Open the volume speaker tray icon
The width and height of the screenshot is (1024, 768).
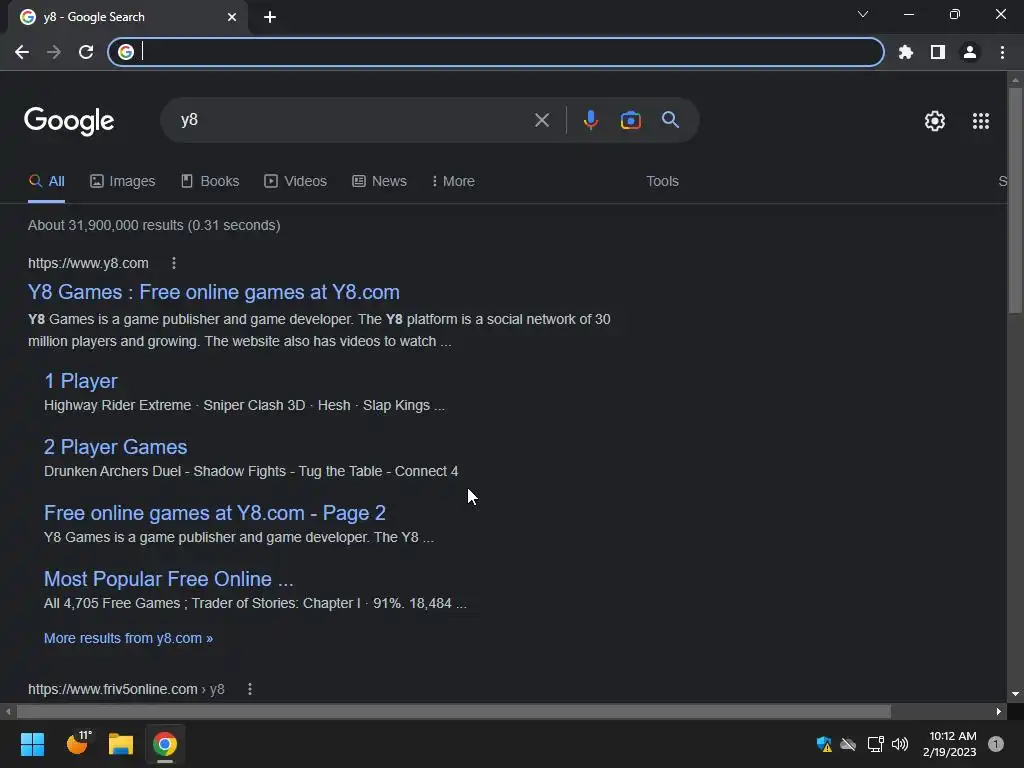pyautogui.click(x=900, y=744)
